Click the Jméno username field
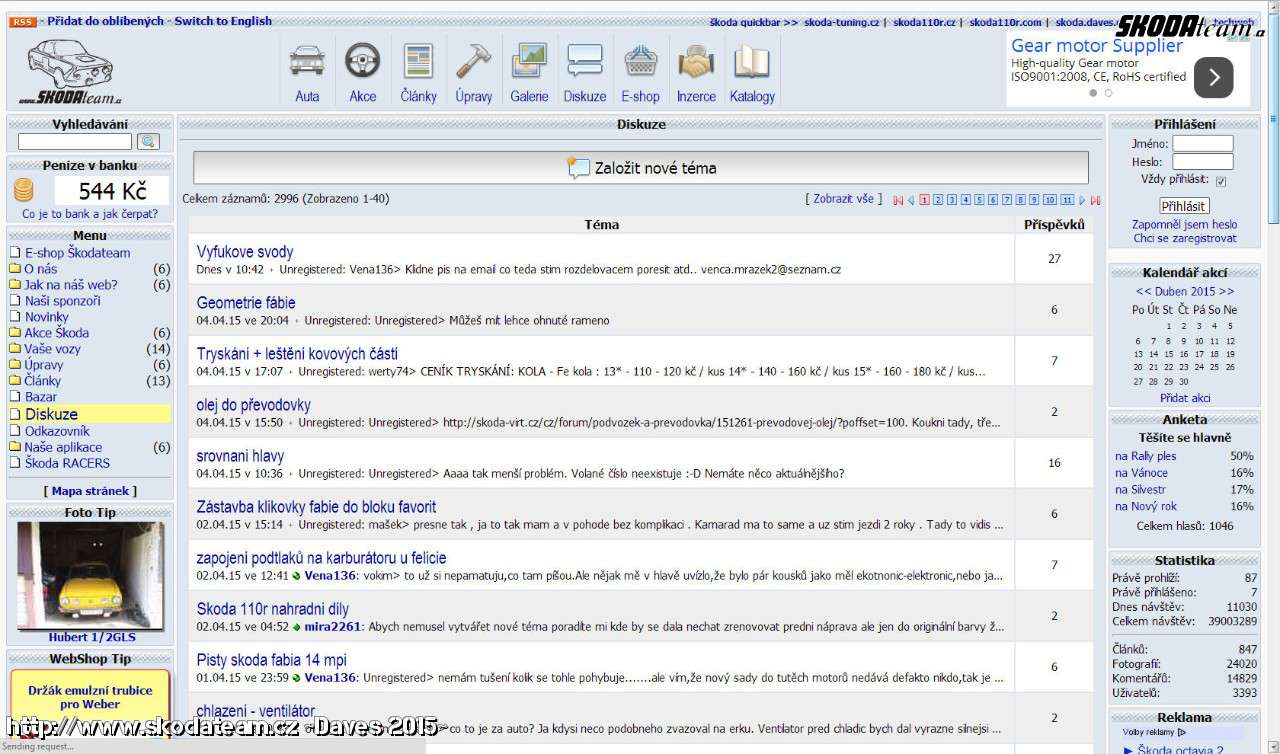This screenshot has width=1280, height=754. pyautogui.click(x=1202, y=144)
